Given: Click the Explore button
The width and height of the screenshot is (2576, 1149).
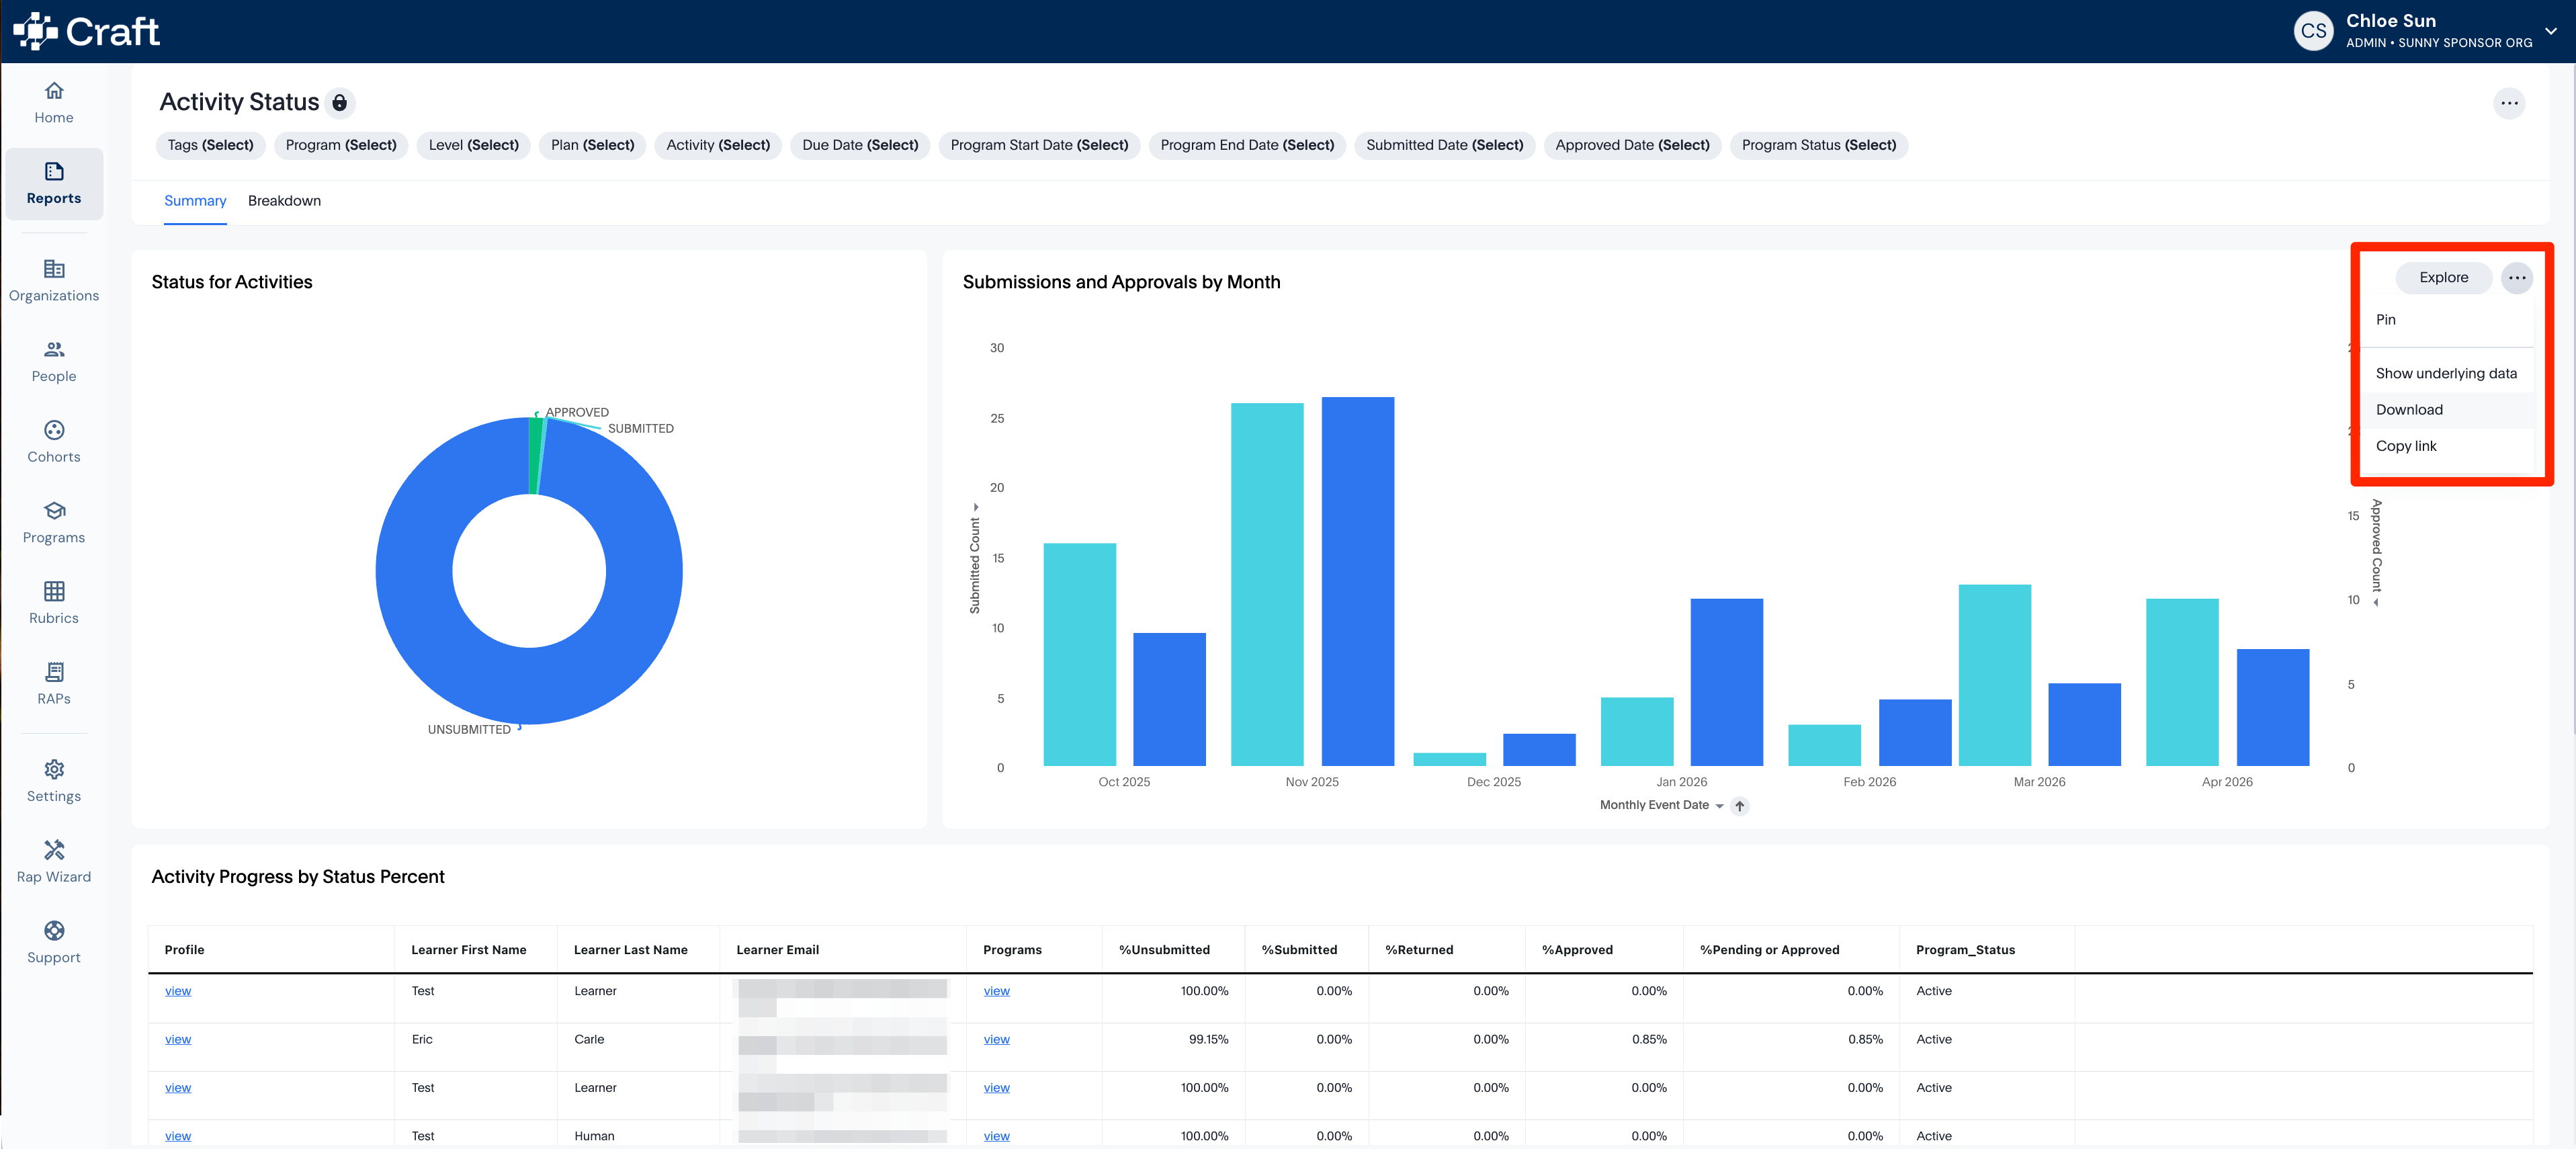Looking at the screenshot, I should [x=2443, y=278].
